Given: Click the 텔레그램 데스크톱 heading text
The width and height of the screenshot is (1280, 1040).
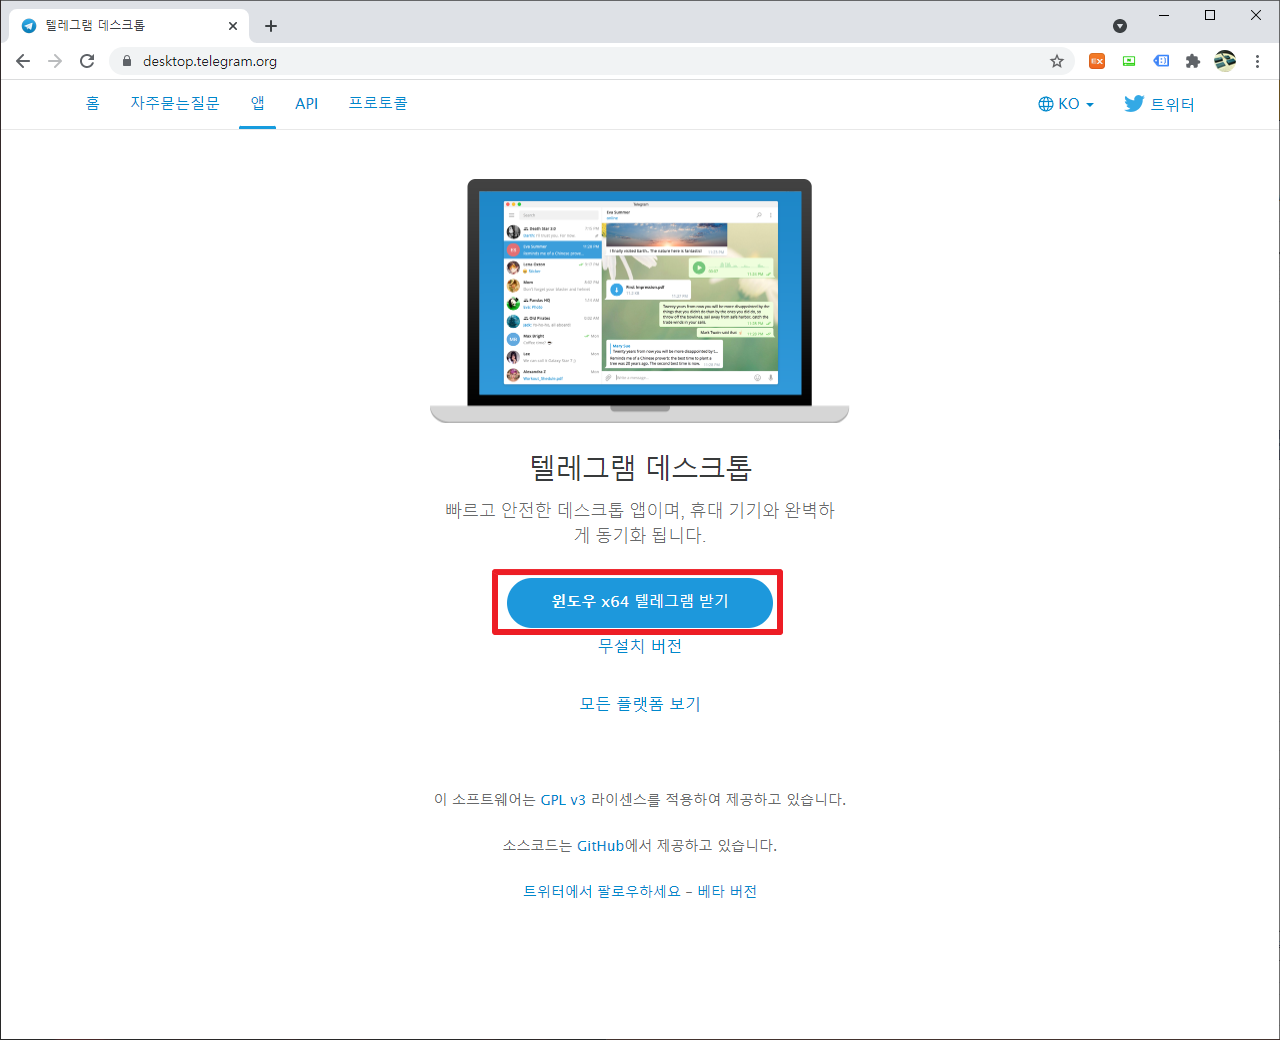Looking at the screenshot, I should click(x=640, y=467).
